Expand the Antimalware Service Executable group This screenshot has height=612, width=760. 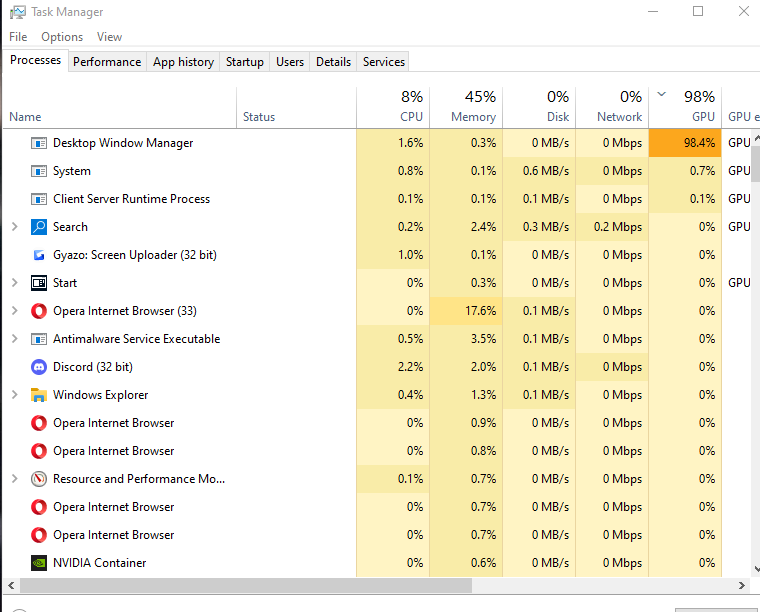coord(14,339)
